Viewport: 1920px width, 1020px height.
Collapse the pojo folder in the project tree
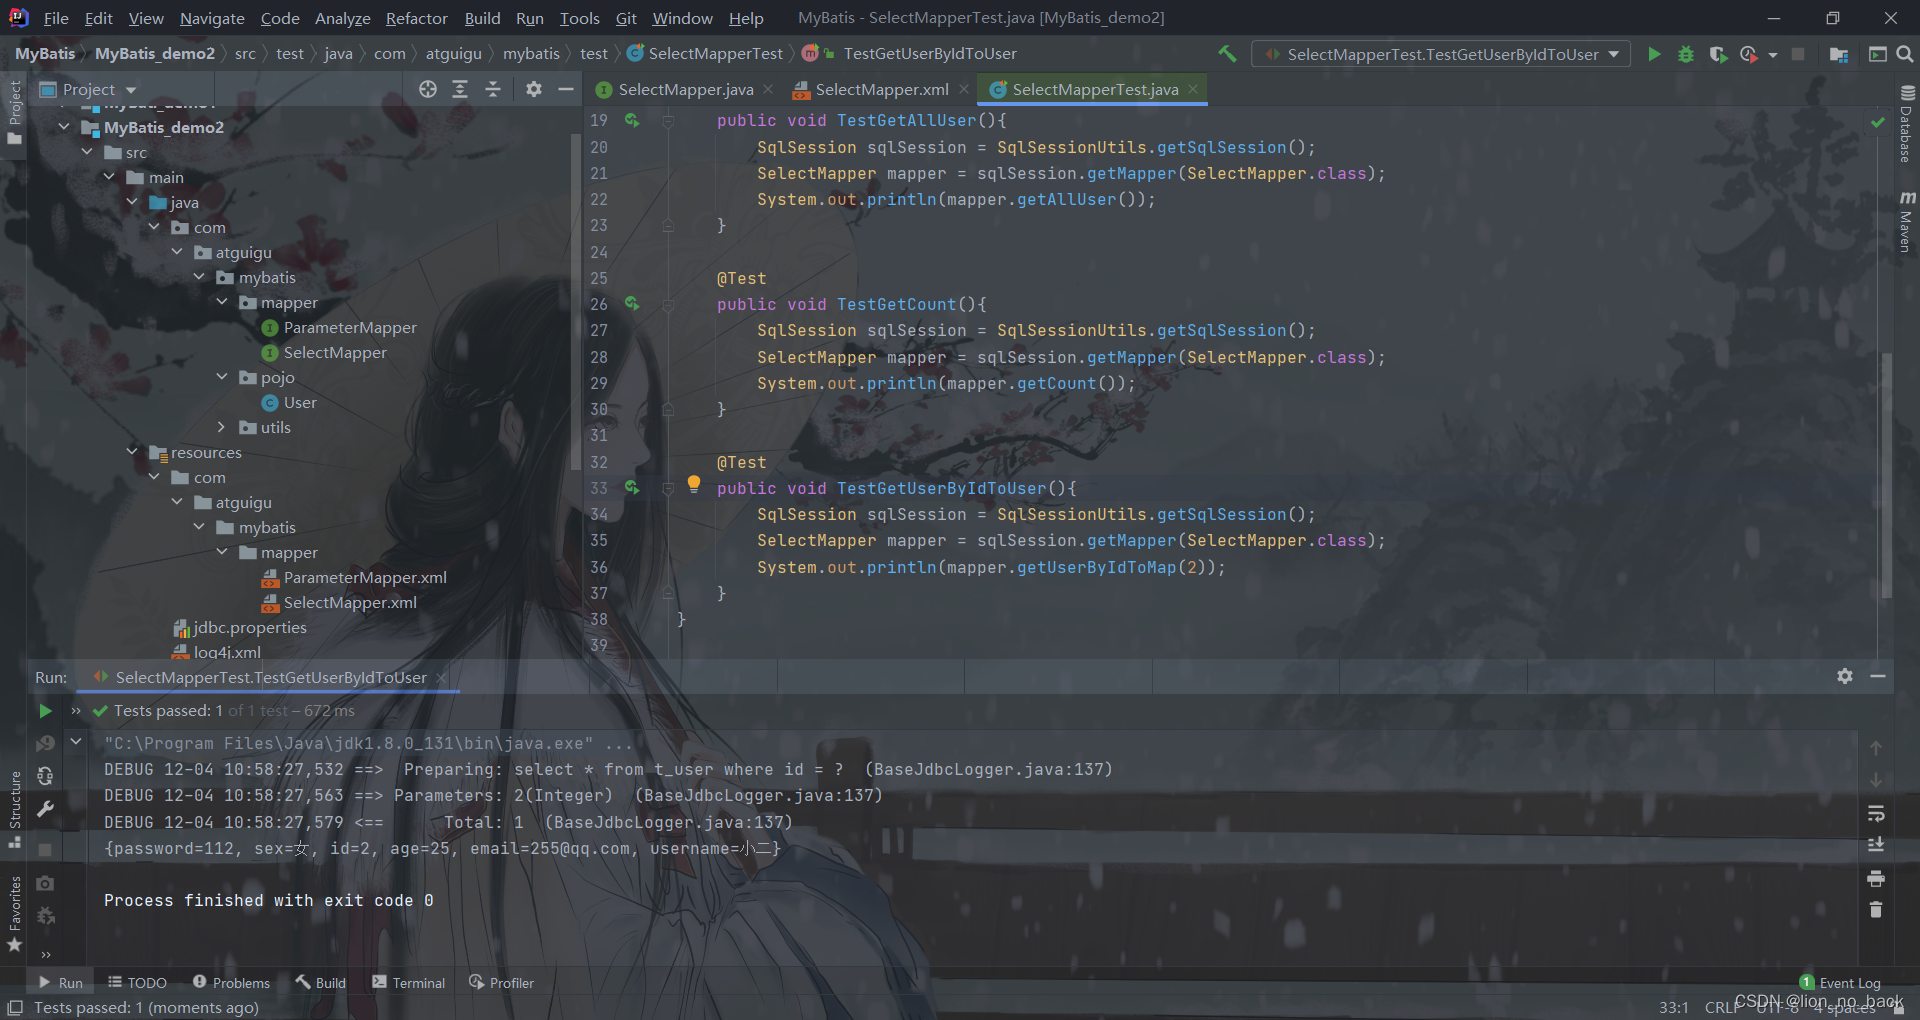coord(222,377)
